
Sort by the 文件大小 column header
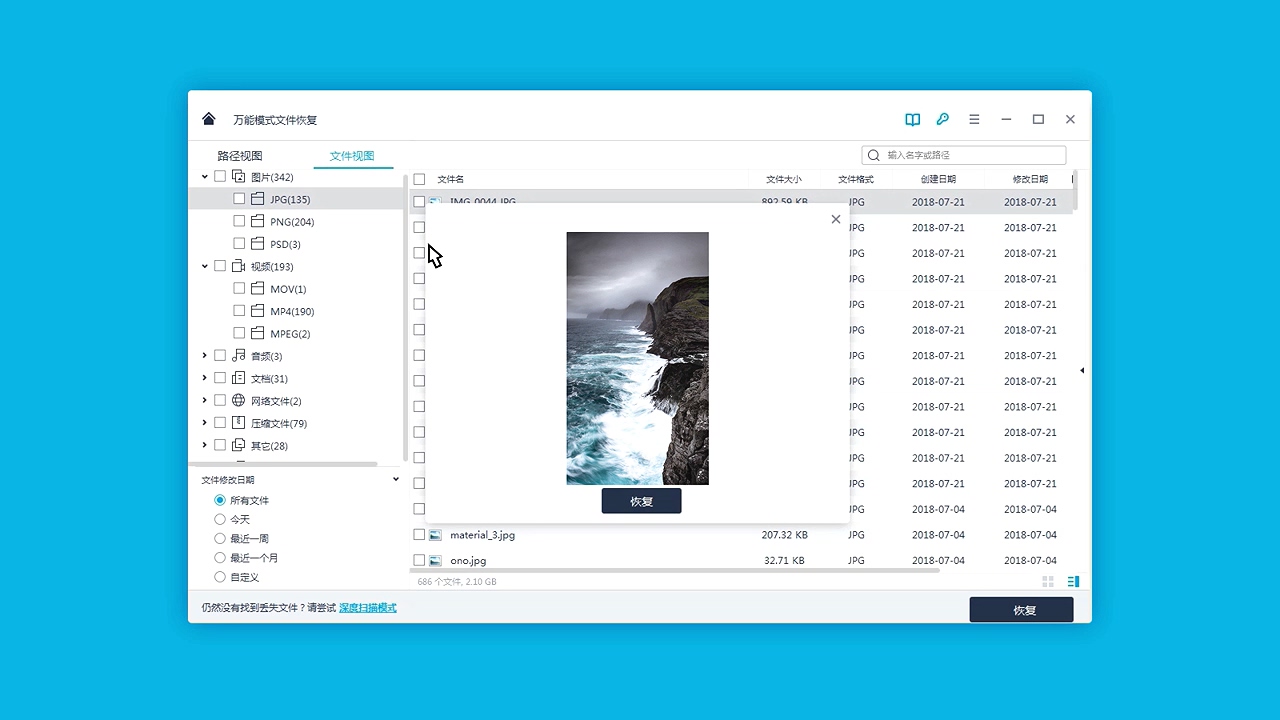pos(783,179)
